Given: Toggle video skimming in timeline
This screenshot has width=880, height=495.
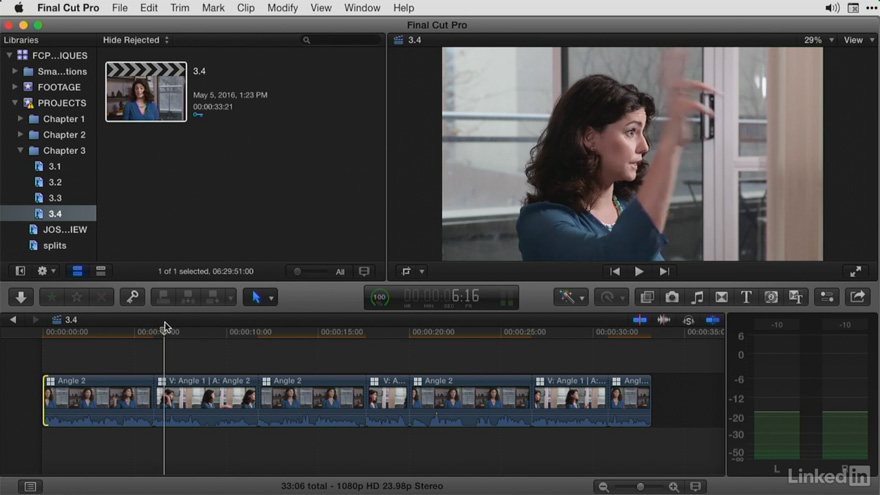Looking at the screenshot, I should [x=640, y=320].
